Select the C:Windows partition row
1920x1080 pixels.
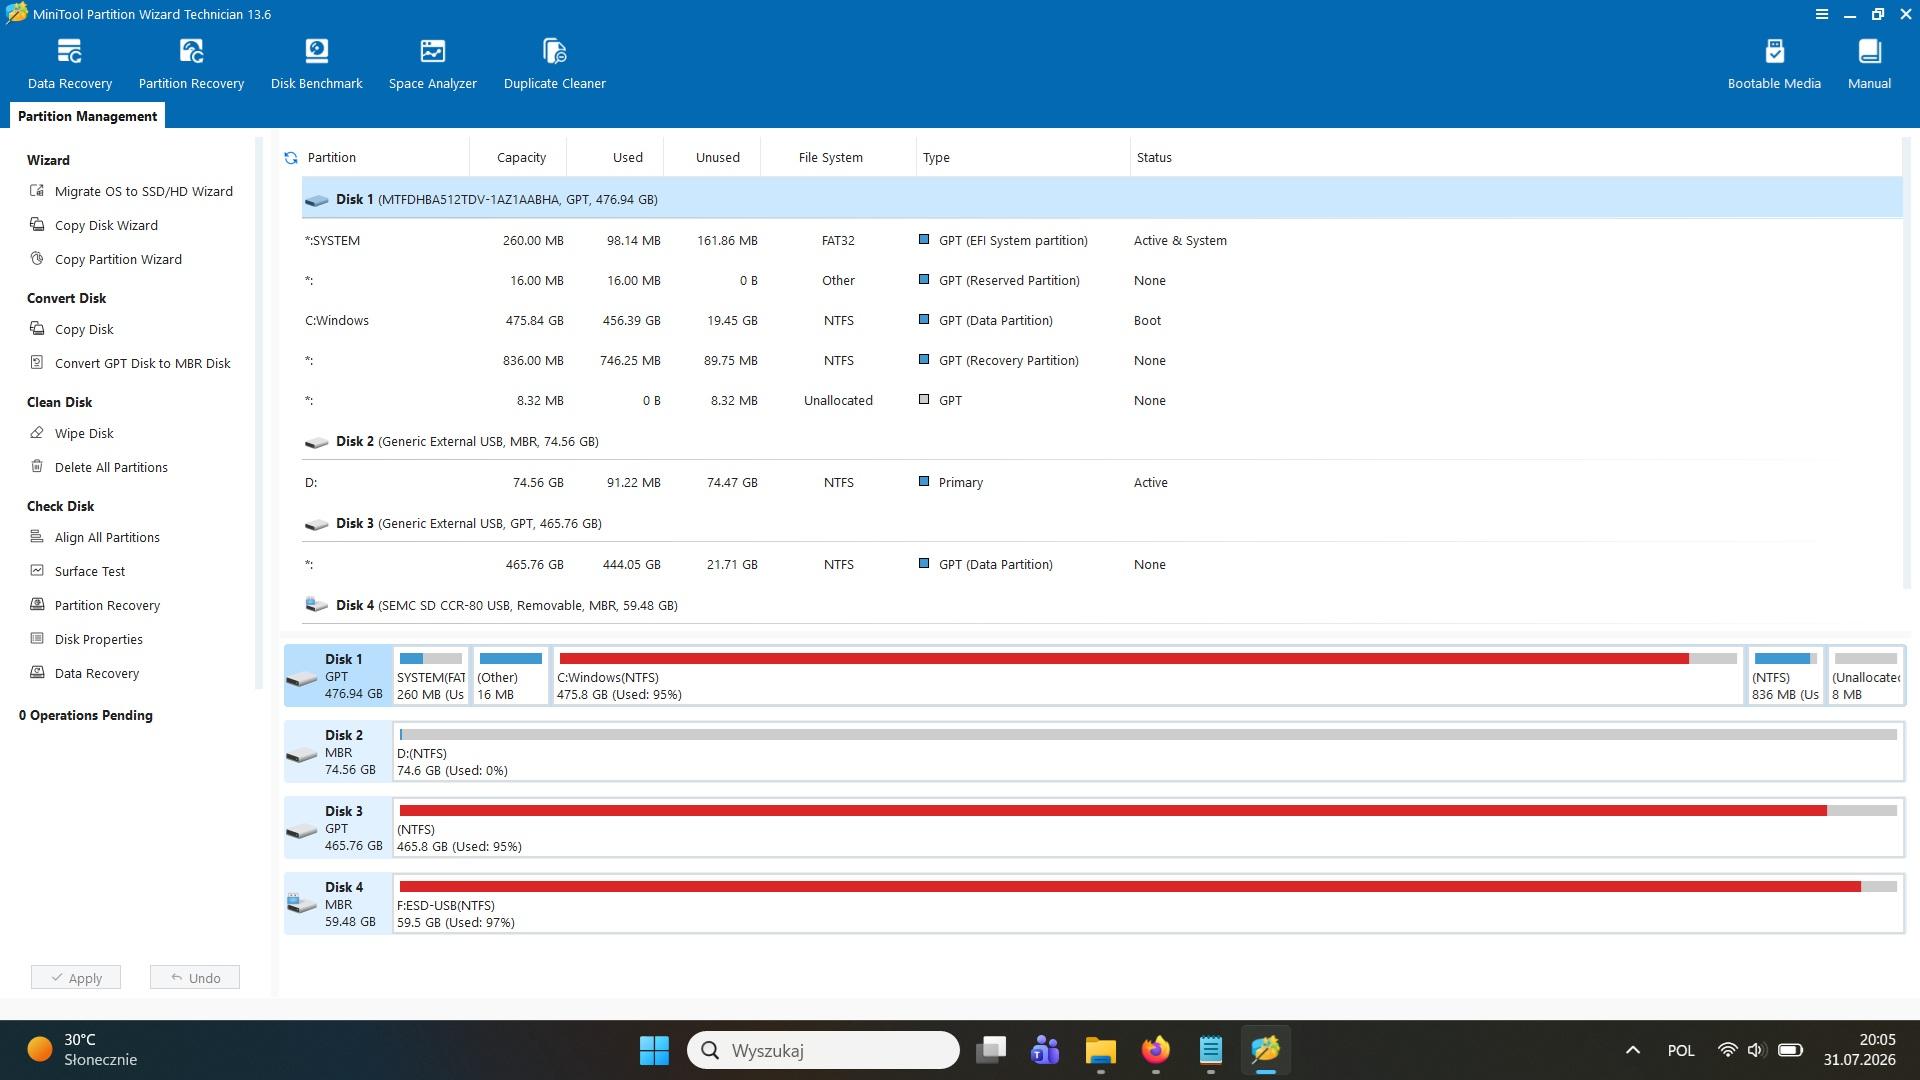[1101, 321]
